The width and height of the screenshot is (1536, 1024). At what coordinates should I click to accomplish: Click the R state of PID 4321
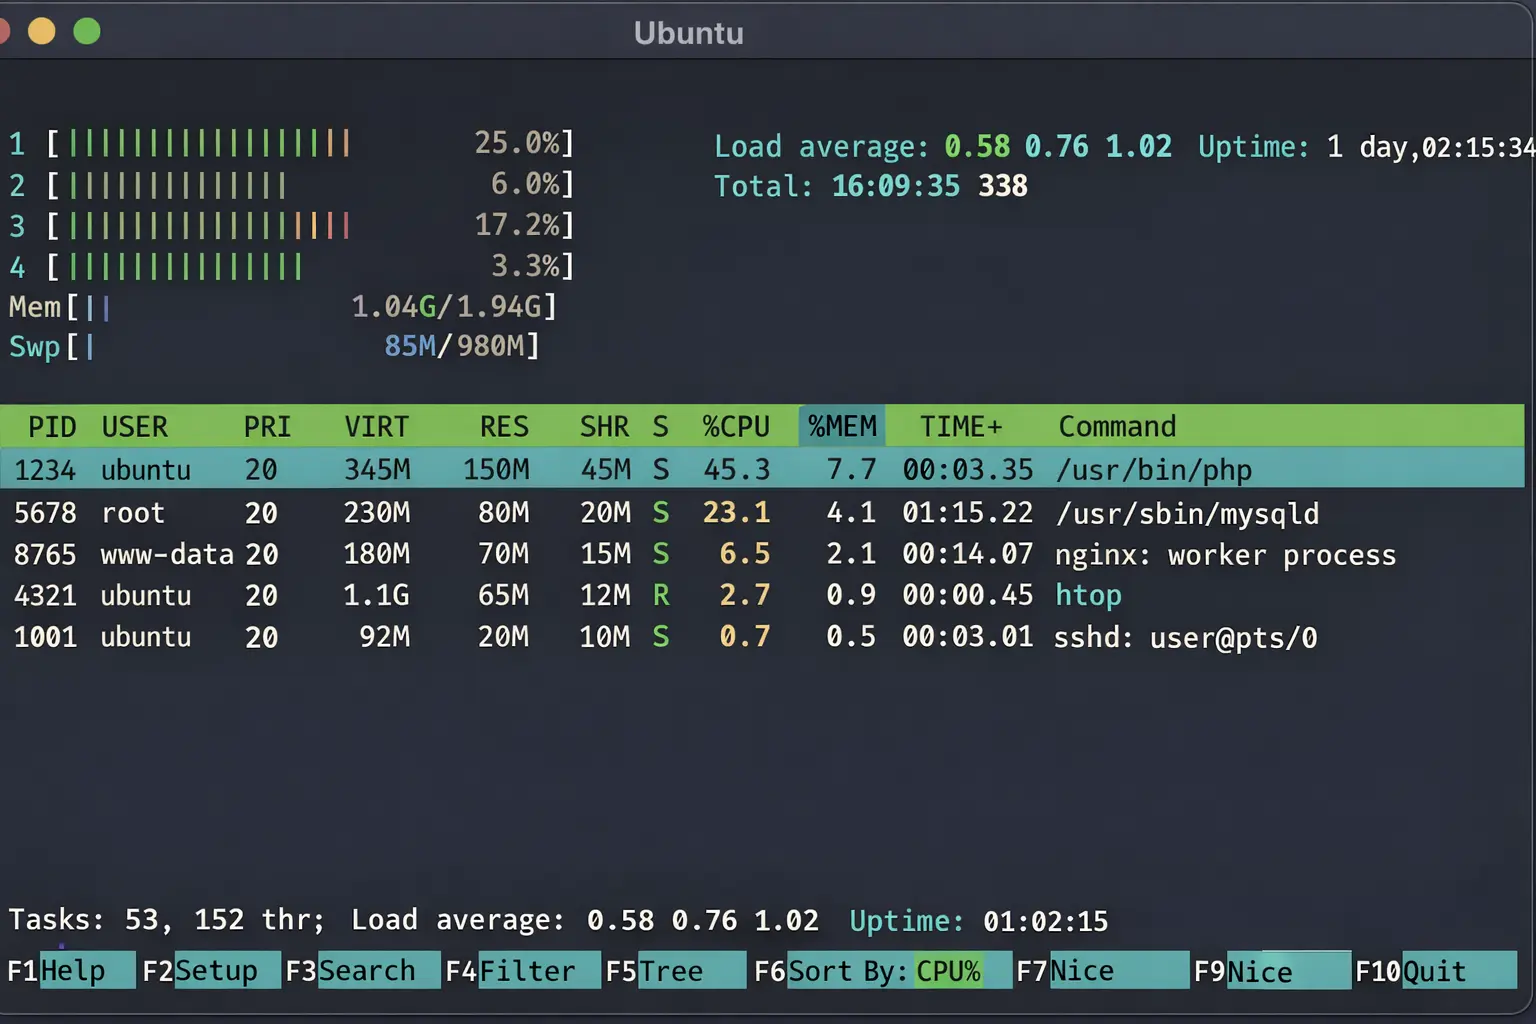(661, 596)
